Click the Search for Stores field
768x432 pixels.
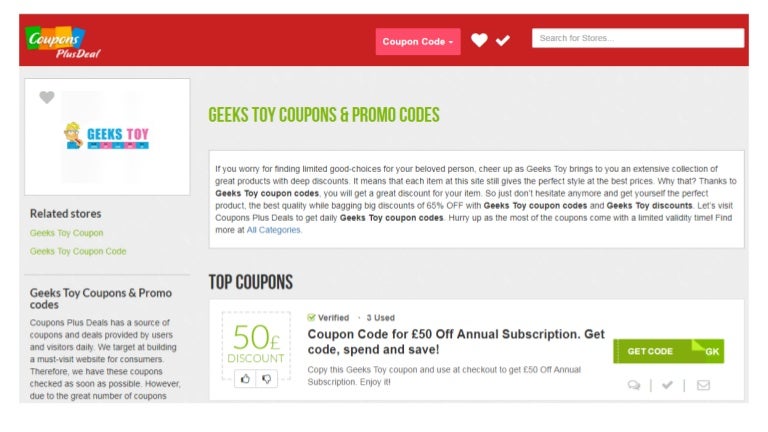tap(638, 38)
